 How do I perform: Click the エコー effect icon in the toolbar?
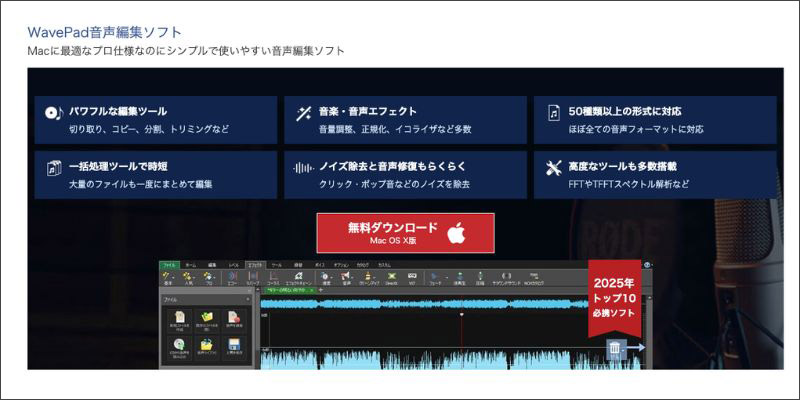[x=232, y=278]
